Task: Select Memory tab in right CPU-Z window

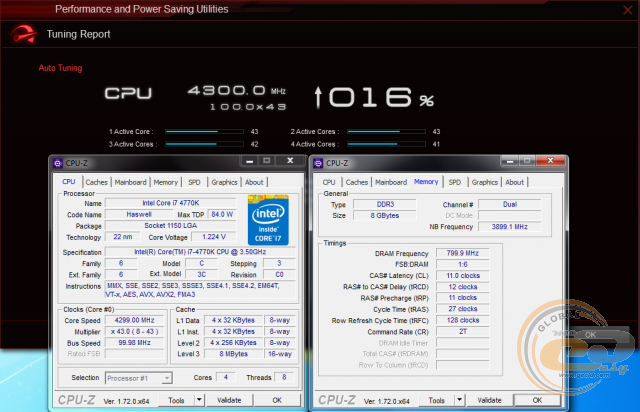Action: point(426,182)
